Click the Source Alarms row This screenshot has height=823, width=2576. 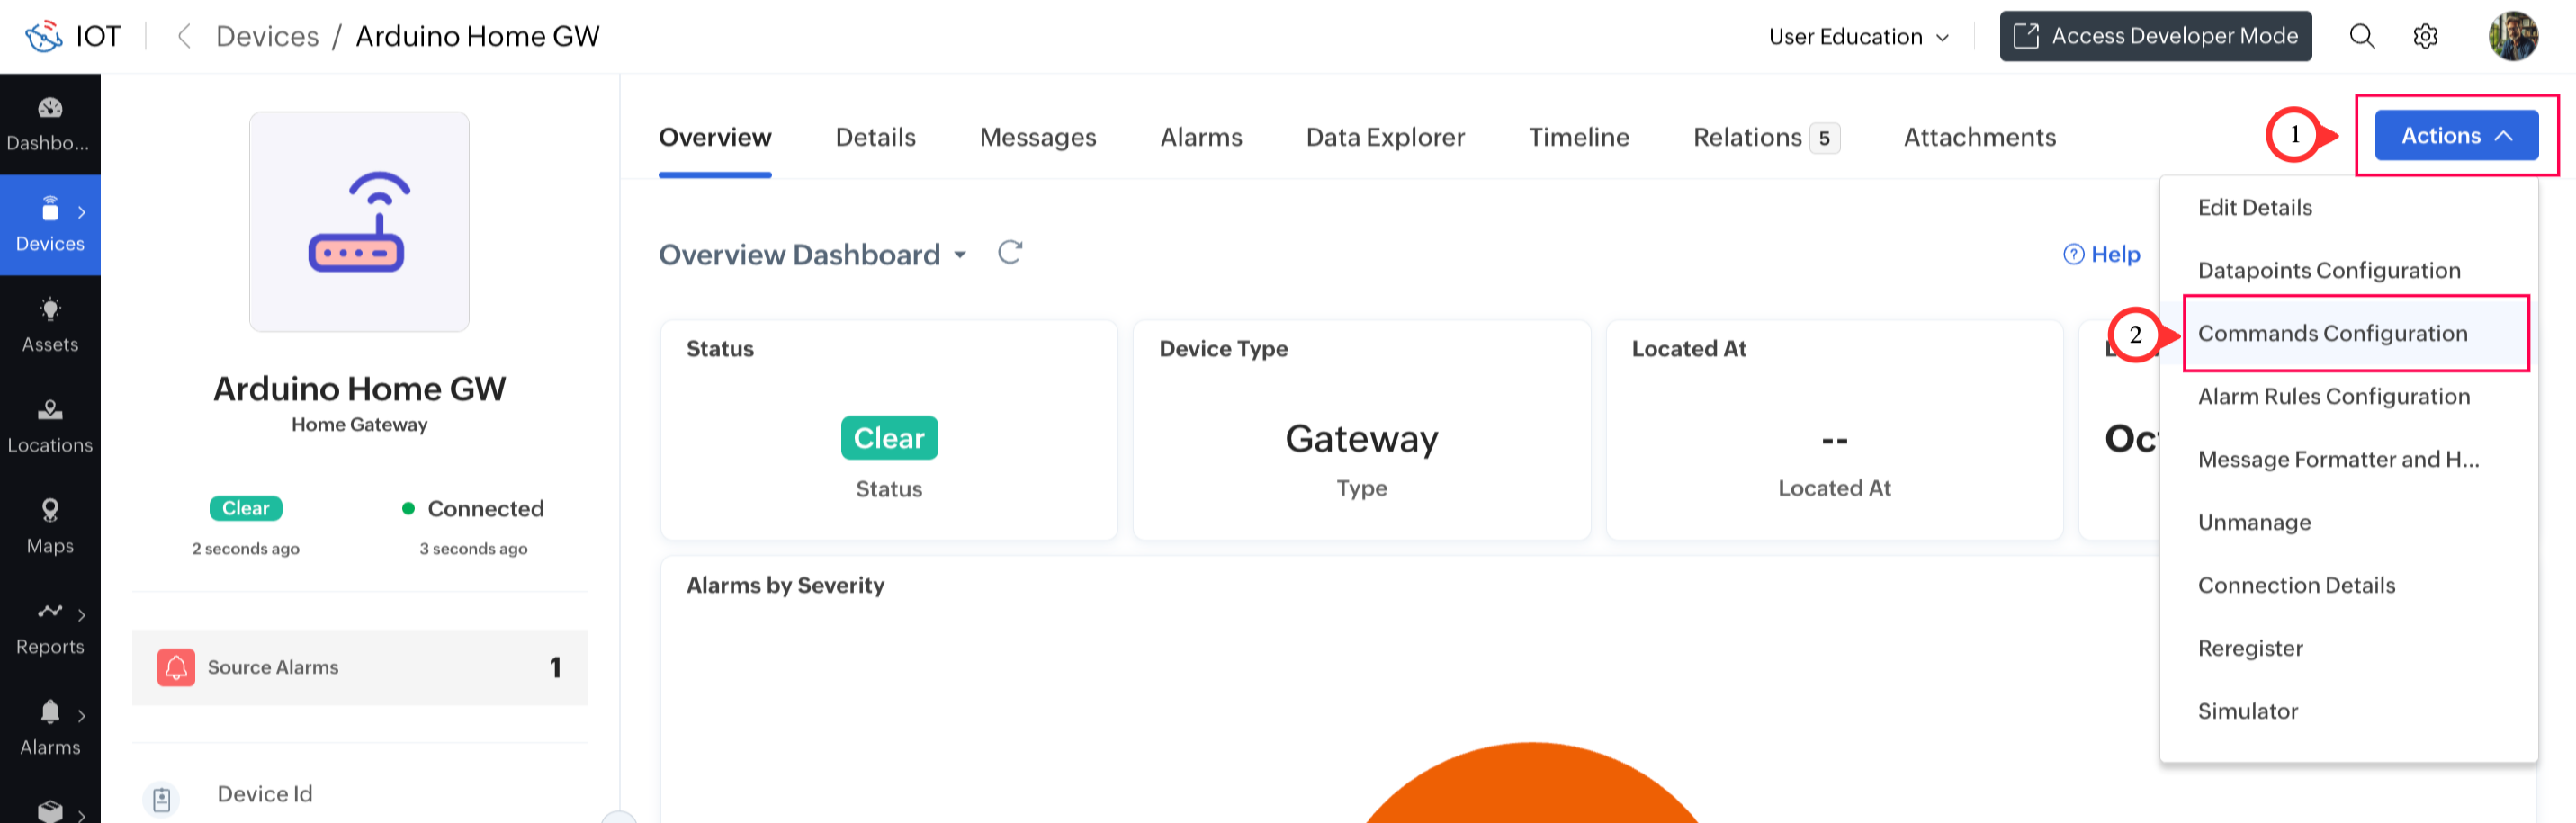[x=359, y=667]
